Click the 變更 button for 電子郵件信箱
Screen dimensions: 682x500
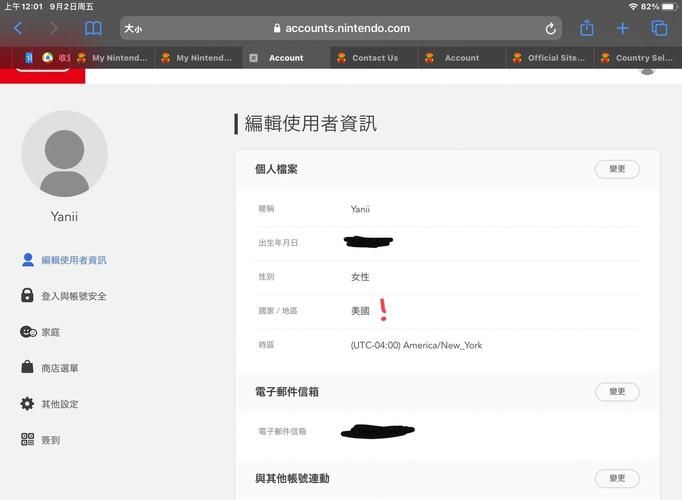tap(617, 392)
